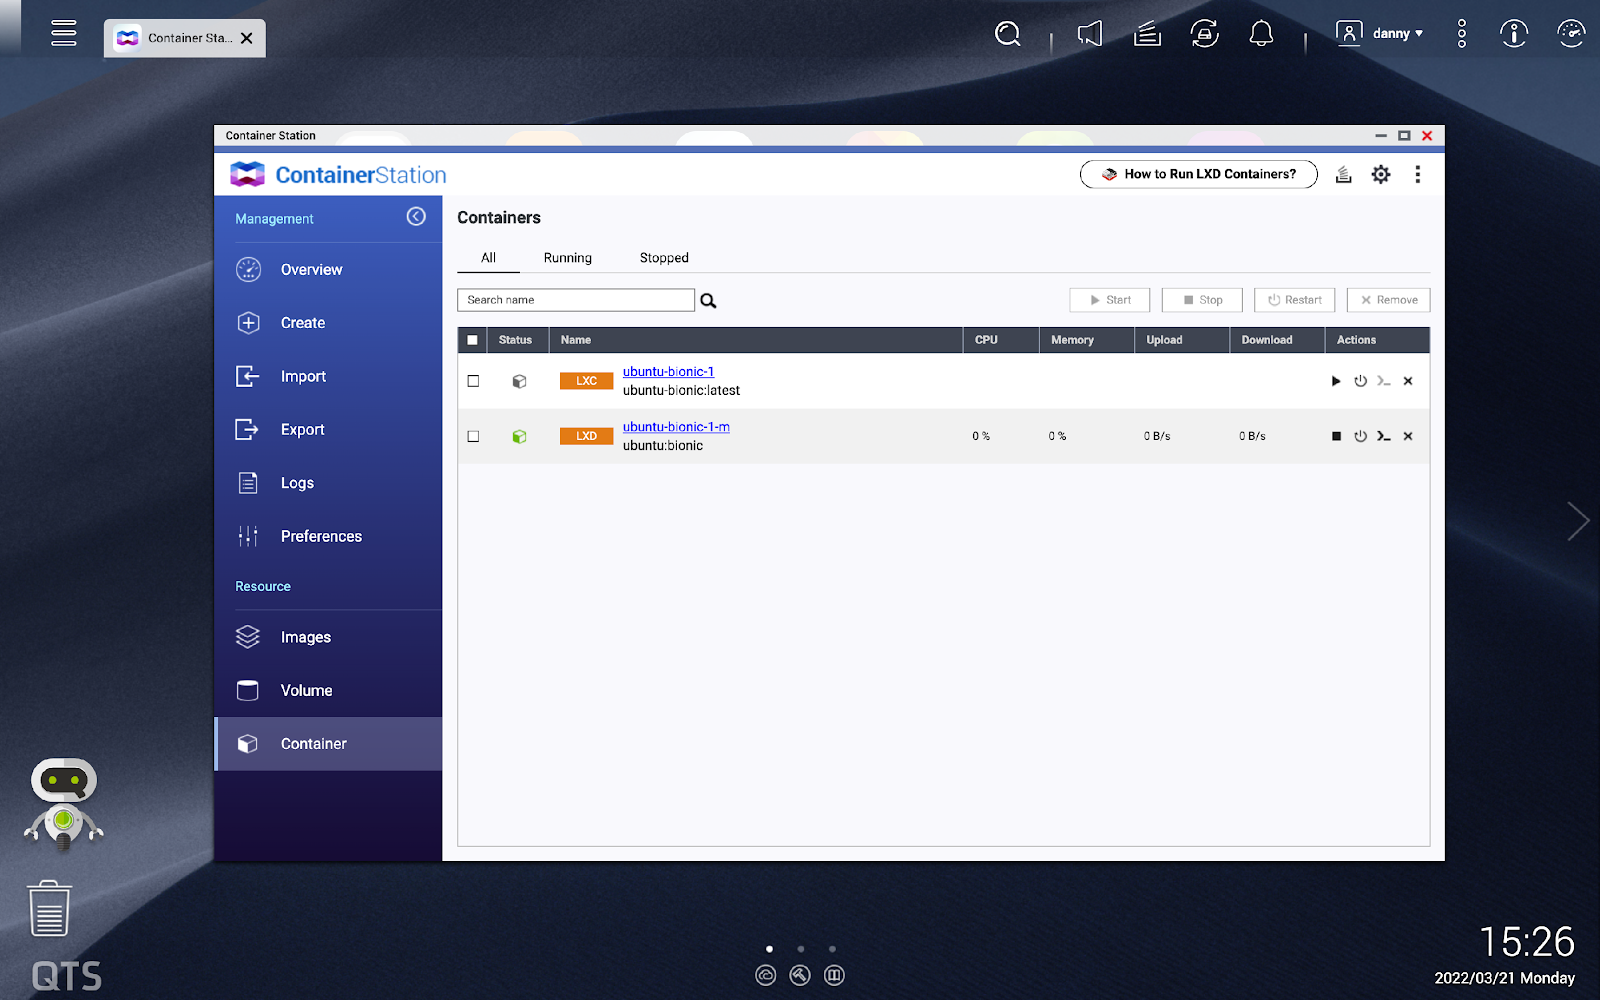1600x1000 pixels.
Task: Restart icon for ubuntu-bionic-1 row
Action: coord(1360,381)
